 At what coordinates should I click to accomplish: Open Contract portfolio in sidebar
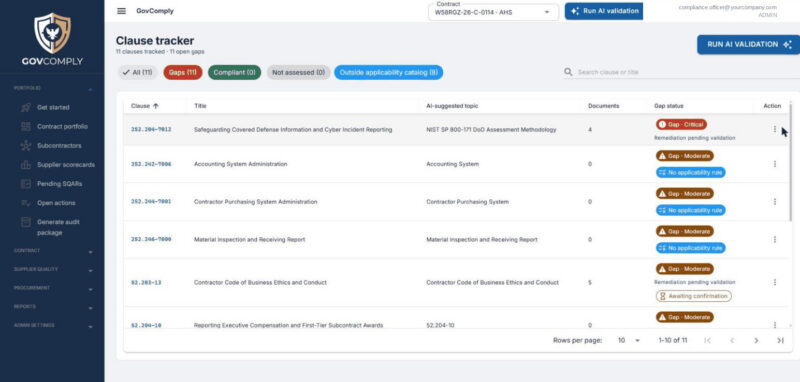coord(62,126)
